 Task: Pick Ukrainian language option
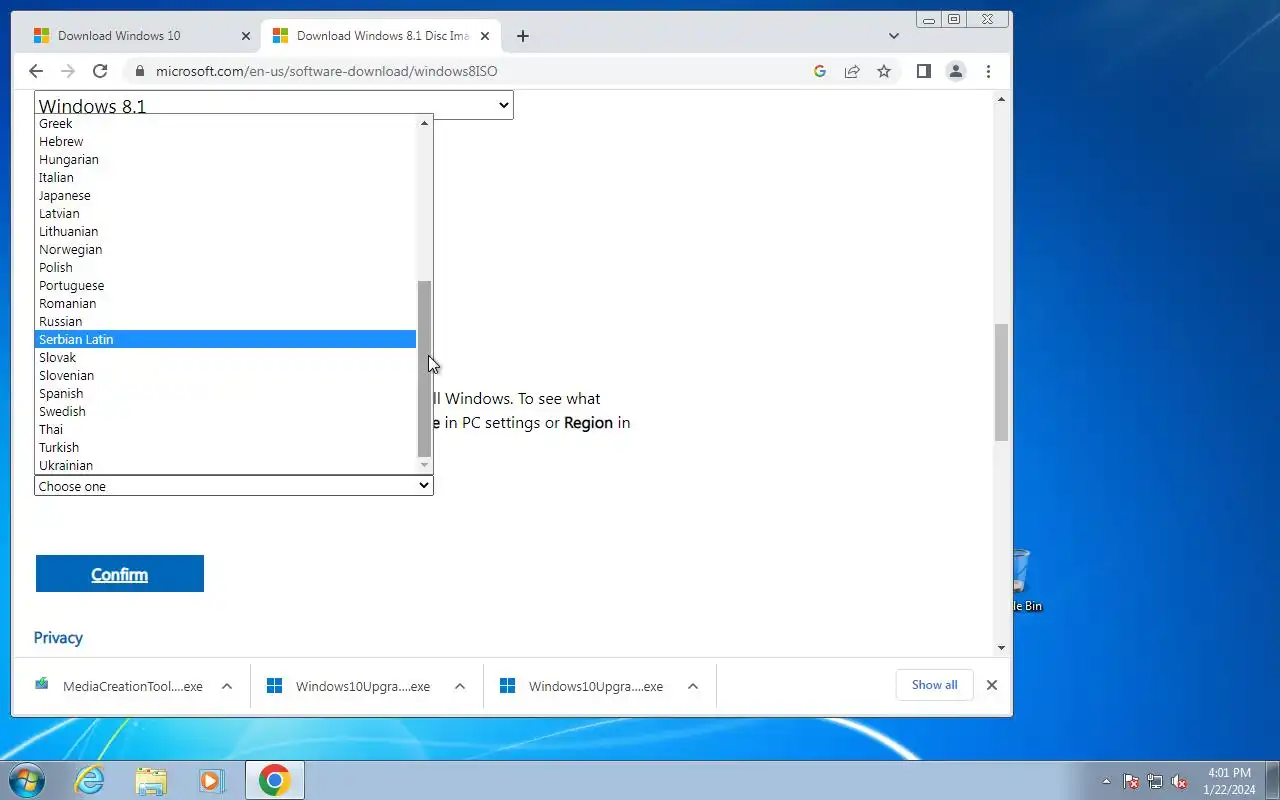coord(225,466)
